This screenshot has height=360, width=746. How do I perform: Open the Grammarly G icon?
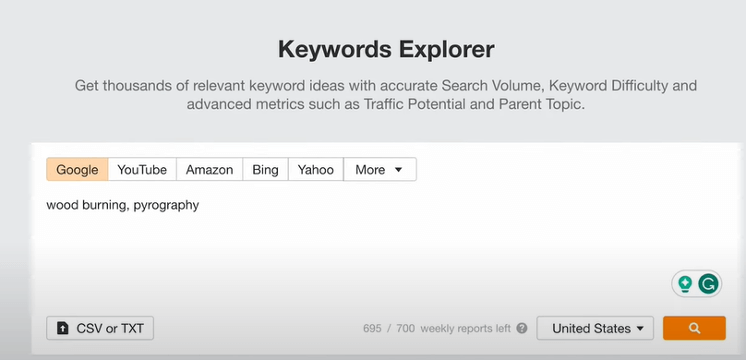tap(708, 284)
